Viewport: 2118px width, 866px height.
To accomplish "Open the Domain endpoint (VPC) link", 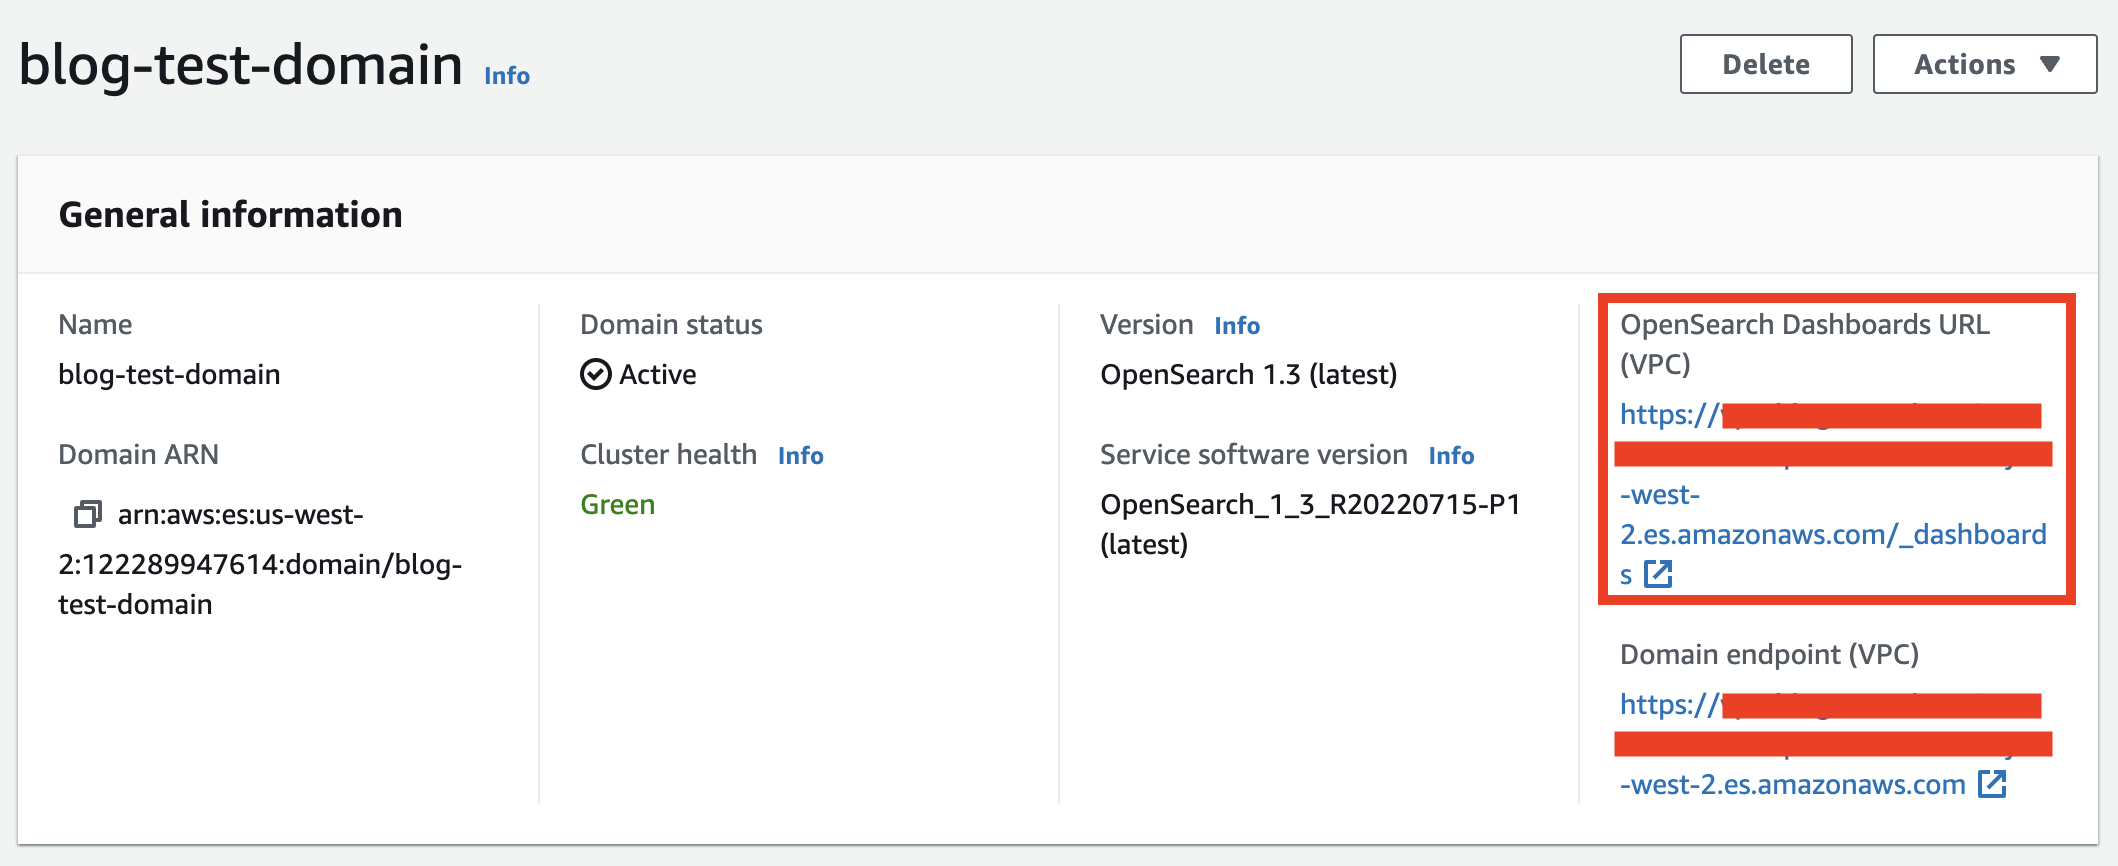I will pos(1833,744).
